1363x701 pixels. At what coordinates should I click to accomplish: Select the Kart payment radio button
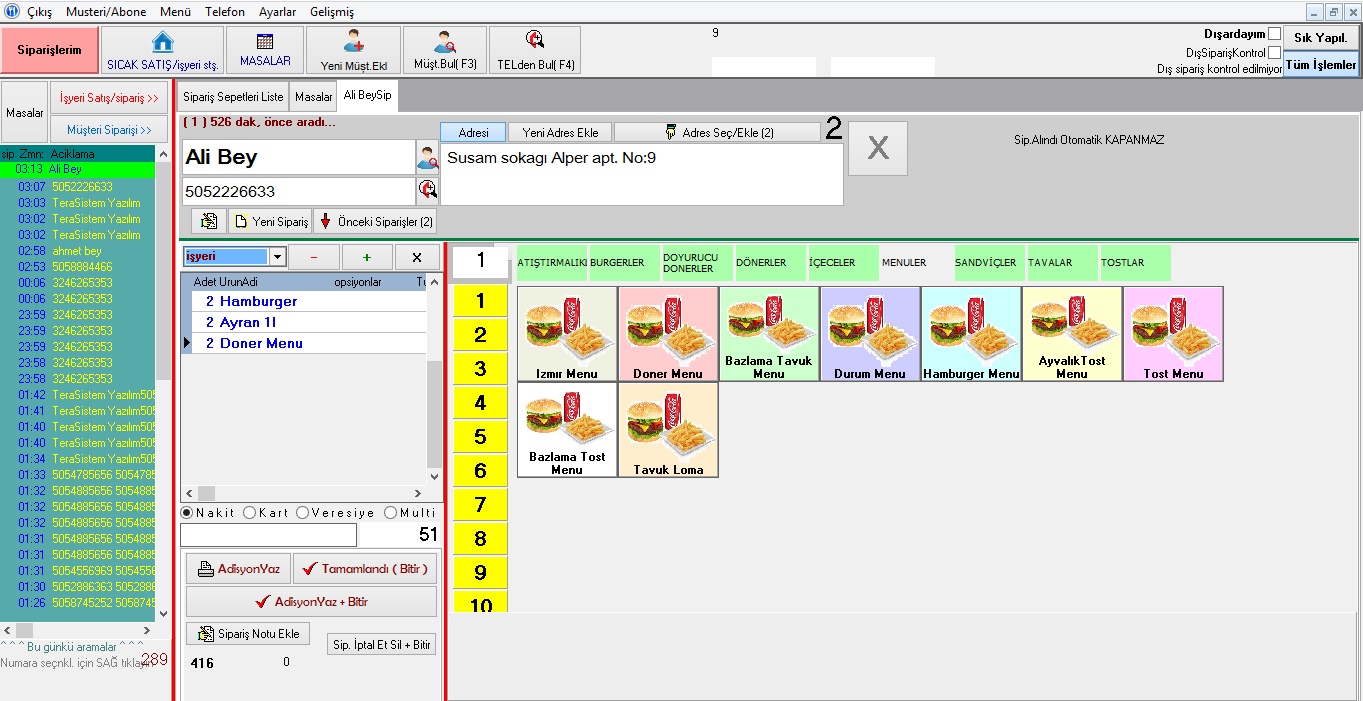pyautogui.click(x=249, y=513)
